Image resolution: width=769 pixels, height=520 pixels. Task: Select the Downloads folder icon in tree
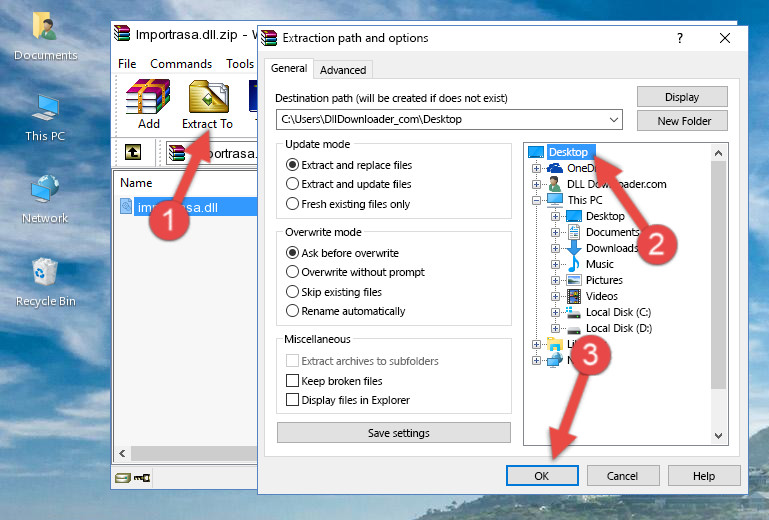point(574,248)
